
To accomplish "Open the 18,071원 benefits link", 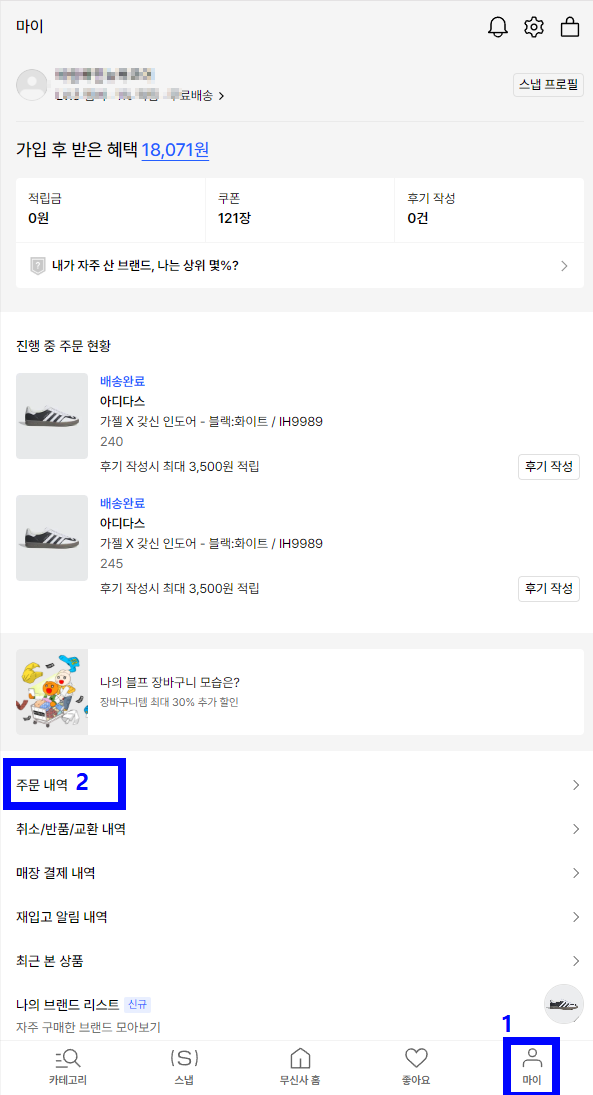I will (175, 148).
